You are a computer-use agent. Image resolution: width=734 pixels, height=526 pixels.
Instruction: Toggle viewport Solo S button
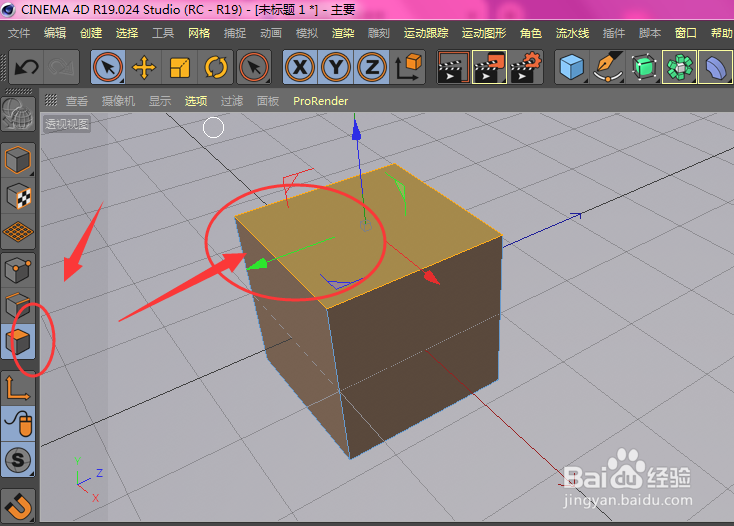[18, 460]
